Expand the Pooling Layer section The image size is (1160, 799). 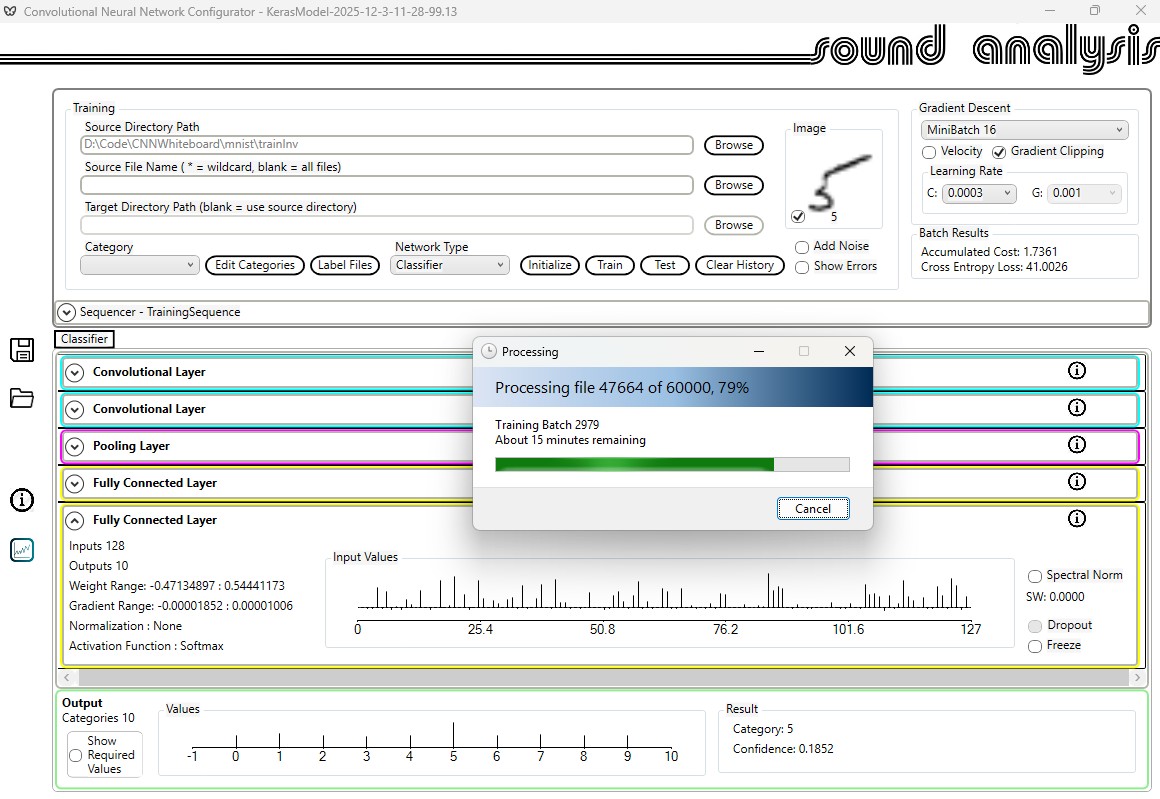coord(74,446)
